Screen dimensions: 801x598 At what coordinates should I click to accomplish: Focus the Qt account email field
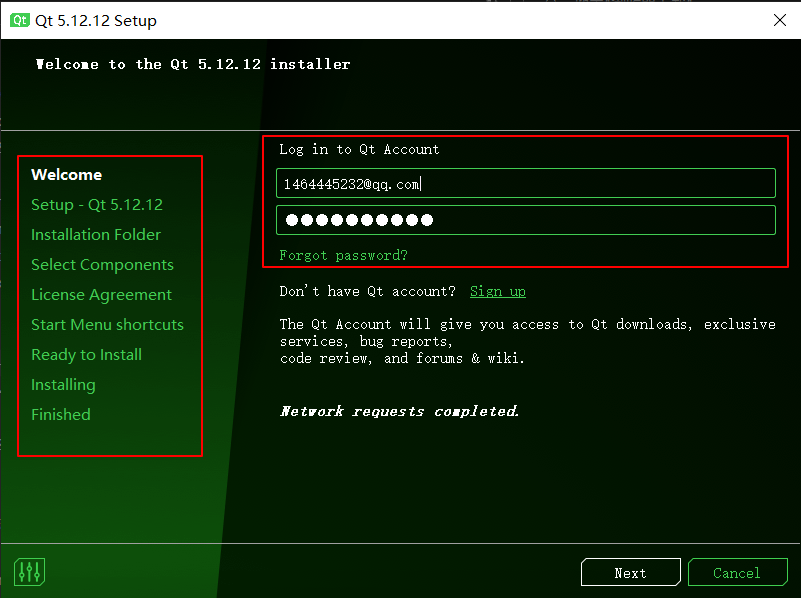pyautogui.click(x=526, y=183)
